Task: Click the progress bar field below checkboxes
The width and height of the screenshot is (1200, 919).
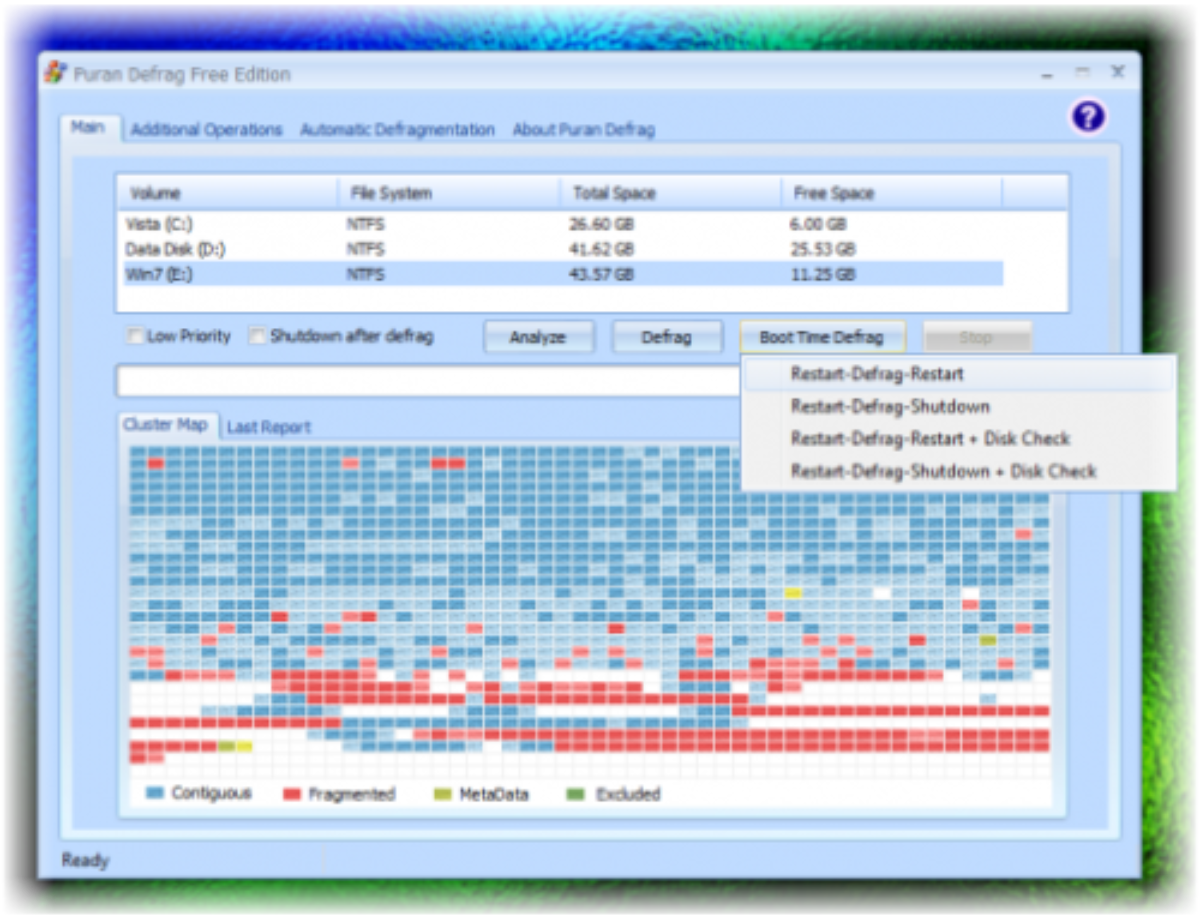Action: pyautogui.click(x=430, y=381)
